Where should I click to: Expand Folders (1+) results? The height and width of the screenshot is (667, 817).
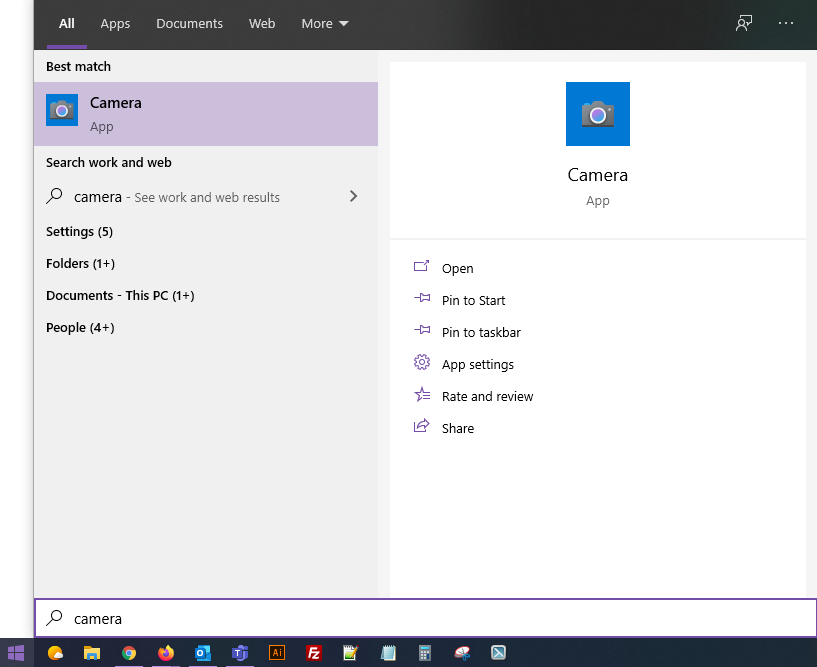[80, 264]
